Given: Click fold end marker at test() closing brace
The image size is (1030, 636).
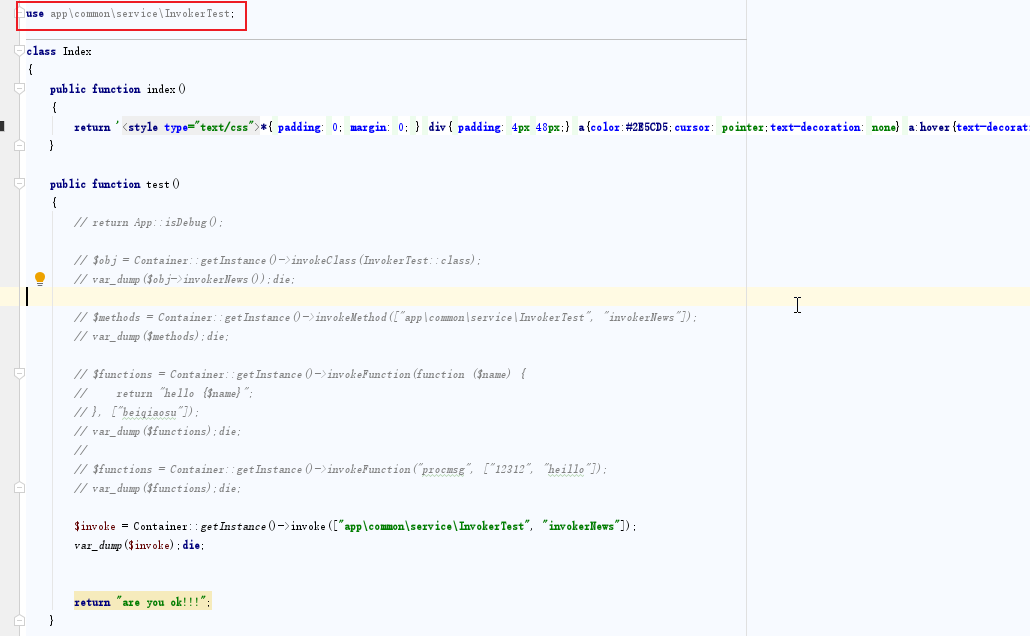Looking at the screenshot, I should pyautogui.click(x=19, y=620).
